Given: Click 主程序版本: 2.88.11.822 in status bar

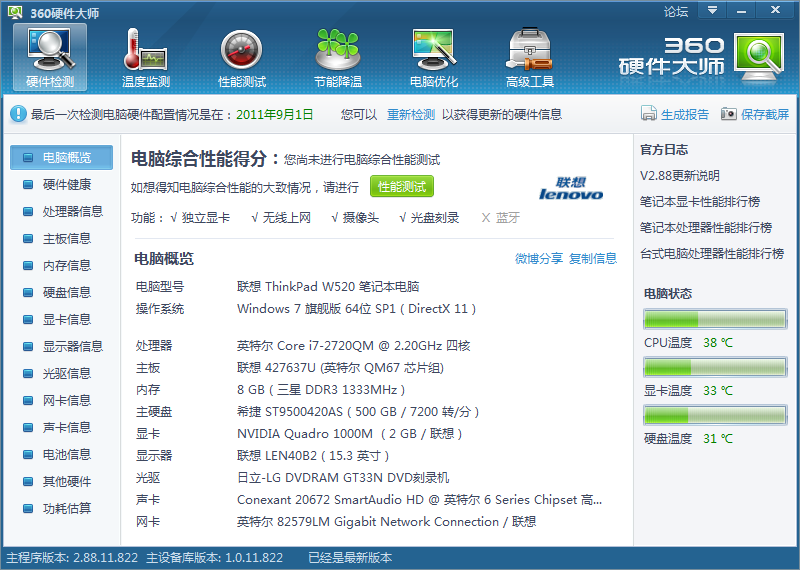Looking at the screenshot, I should (72, 558).
